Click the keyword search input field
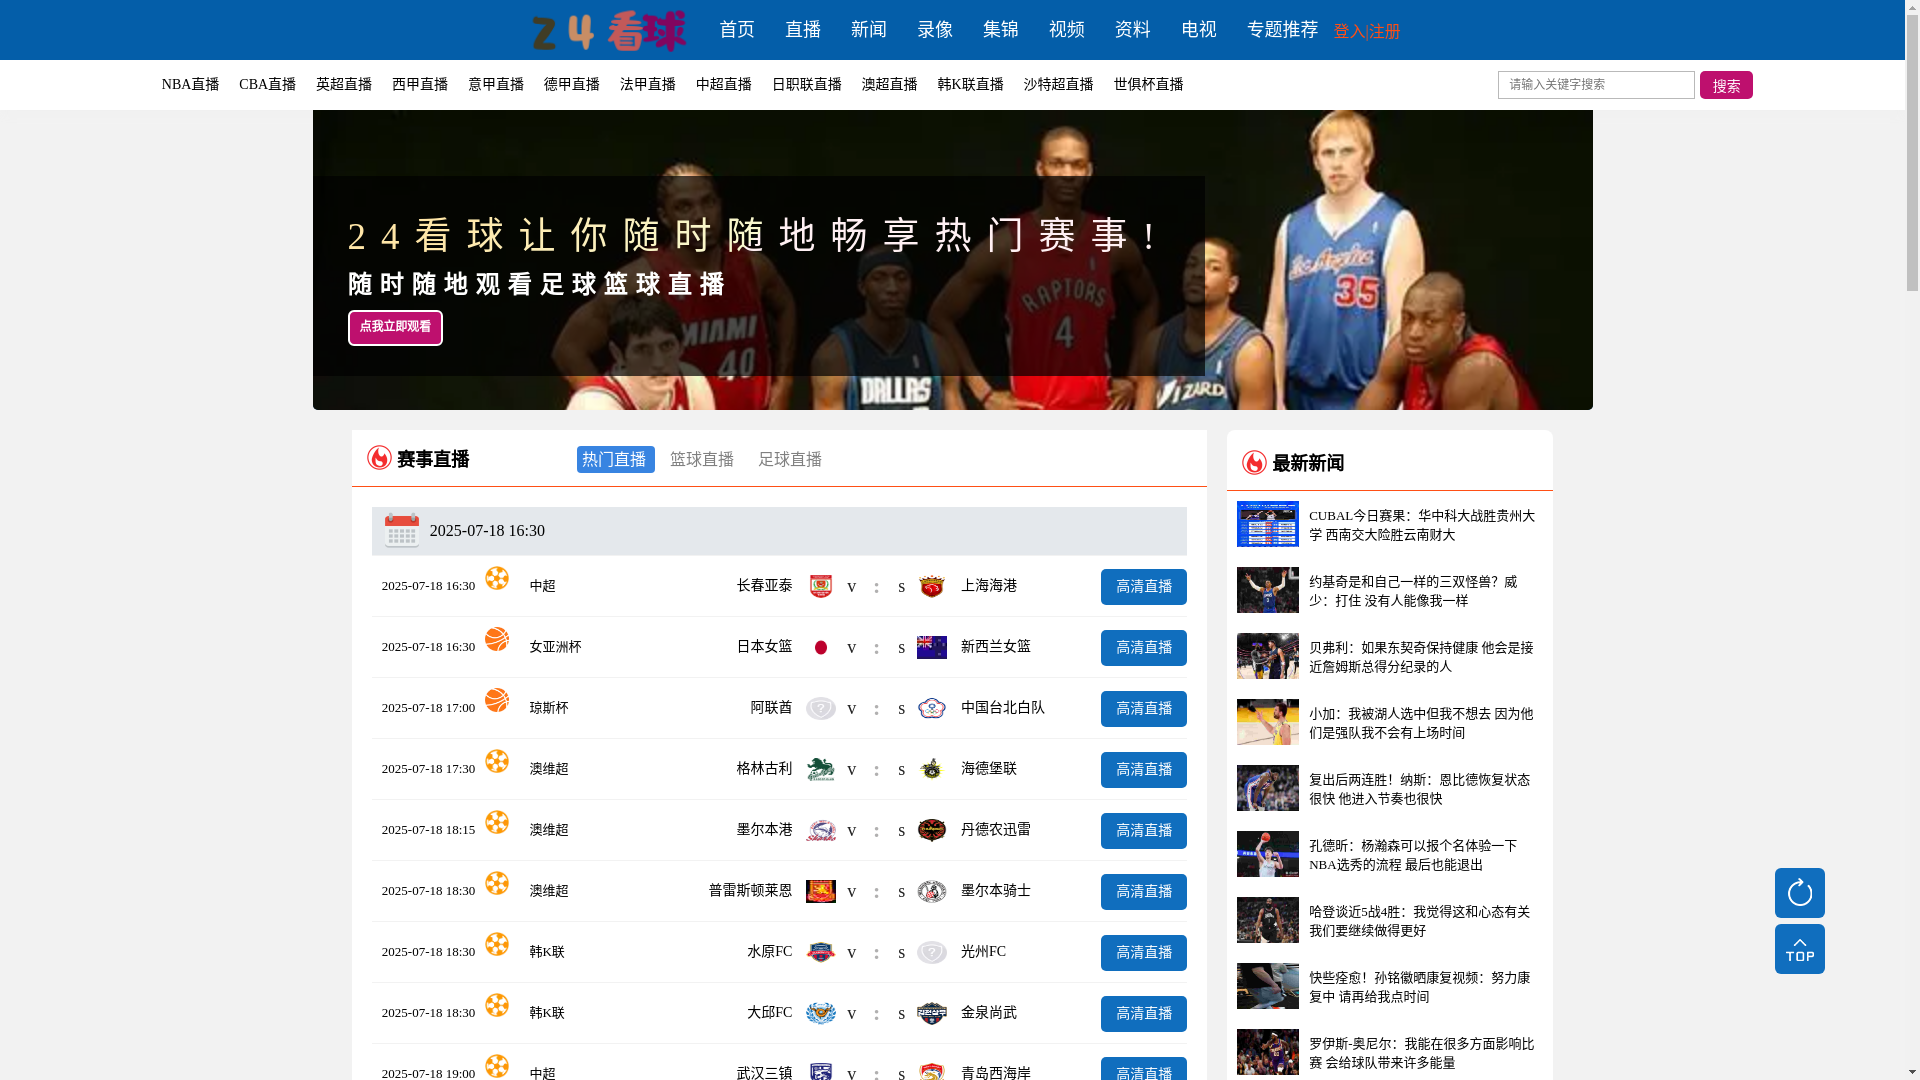Screen dimensions: 1920x1080 [x=1596, y=85]
